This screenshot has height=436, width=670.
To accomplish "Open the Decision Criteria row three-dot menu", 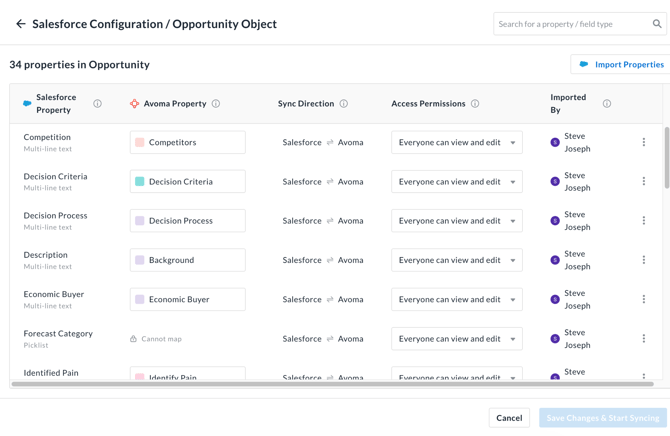I will (644, 181).
